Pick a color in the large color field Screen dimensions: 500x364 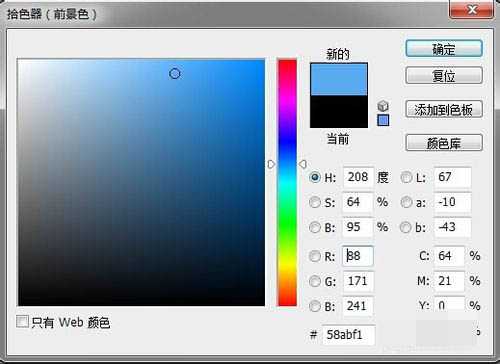(x=141, y=182)
